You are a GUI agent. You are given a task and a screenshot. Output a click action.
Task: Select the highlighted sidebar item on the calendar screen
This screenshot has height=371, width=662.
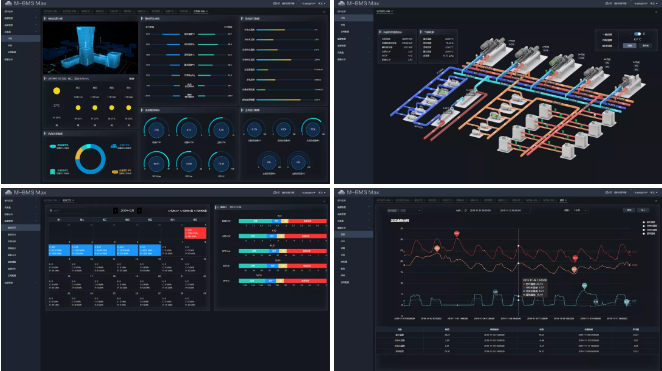pyautogui.click(x=21, y=227)
